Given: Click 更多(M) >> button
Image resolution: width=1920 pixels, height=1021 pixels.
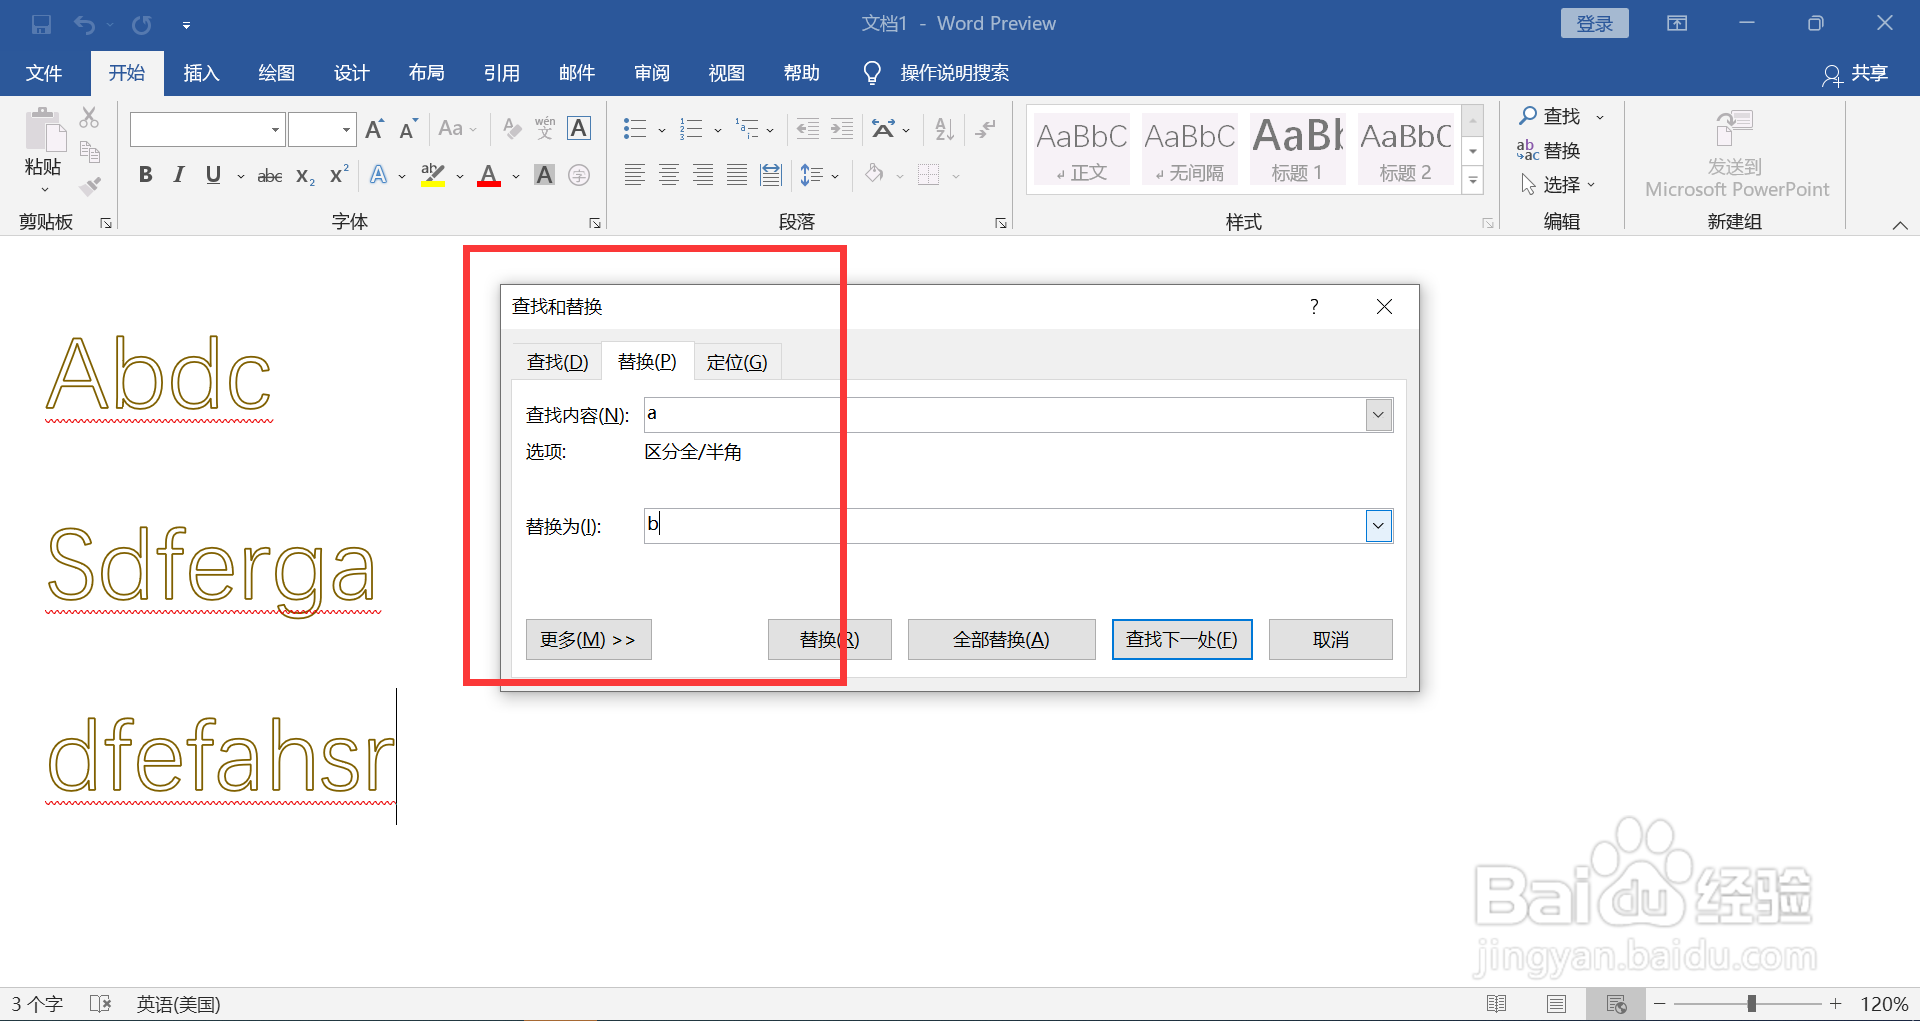Looking at the screenshot, I should coord(588,639).
